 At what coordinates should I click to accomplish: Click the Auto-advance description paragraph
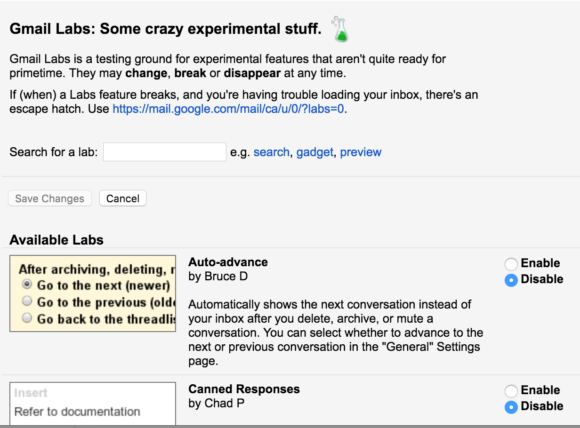335,333
